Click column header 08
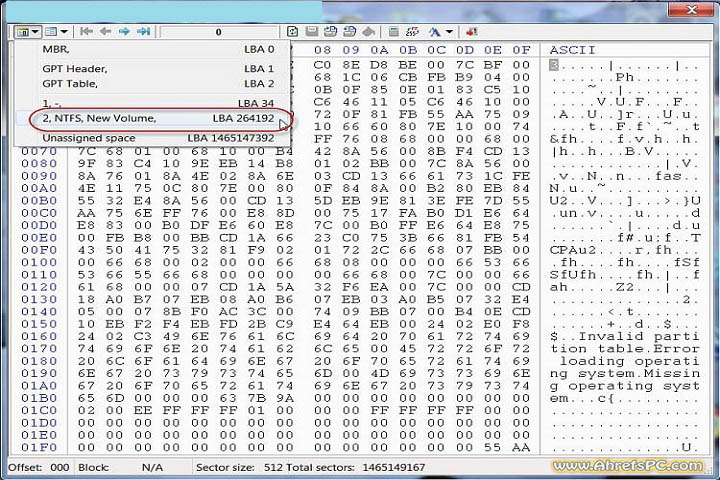This screenshot has height=480, width=720. 322,50
